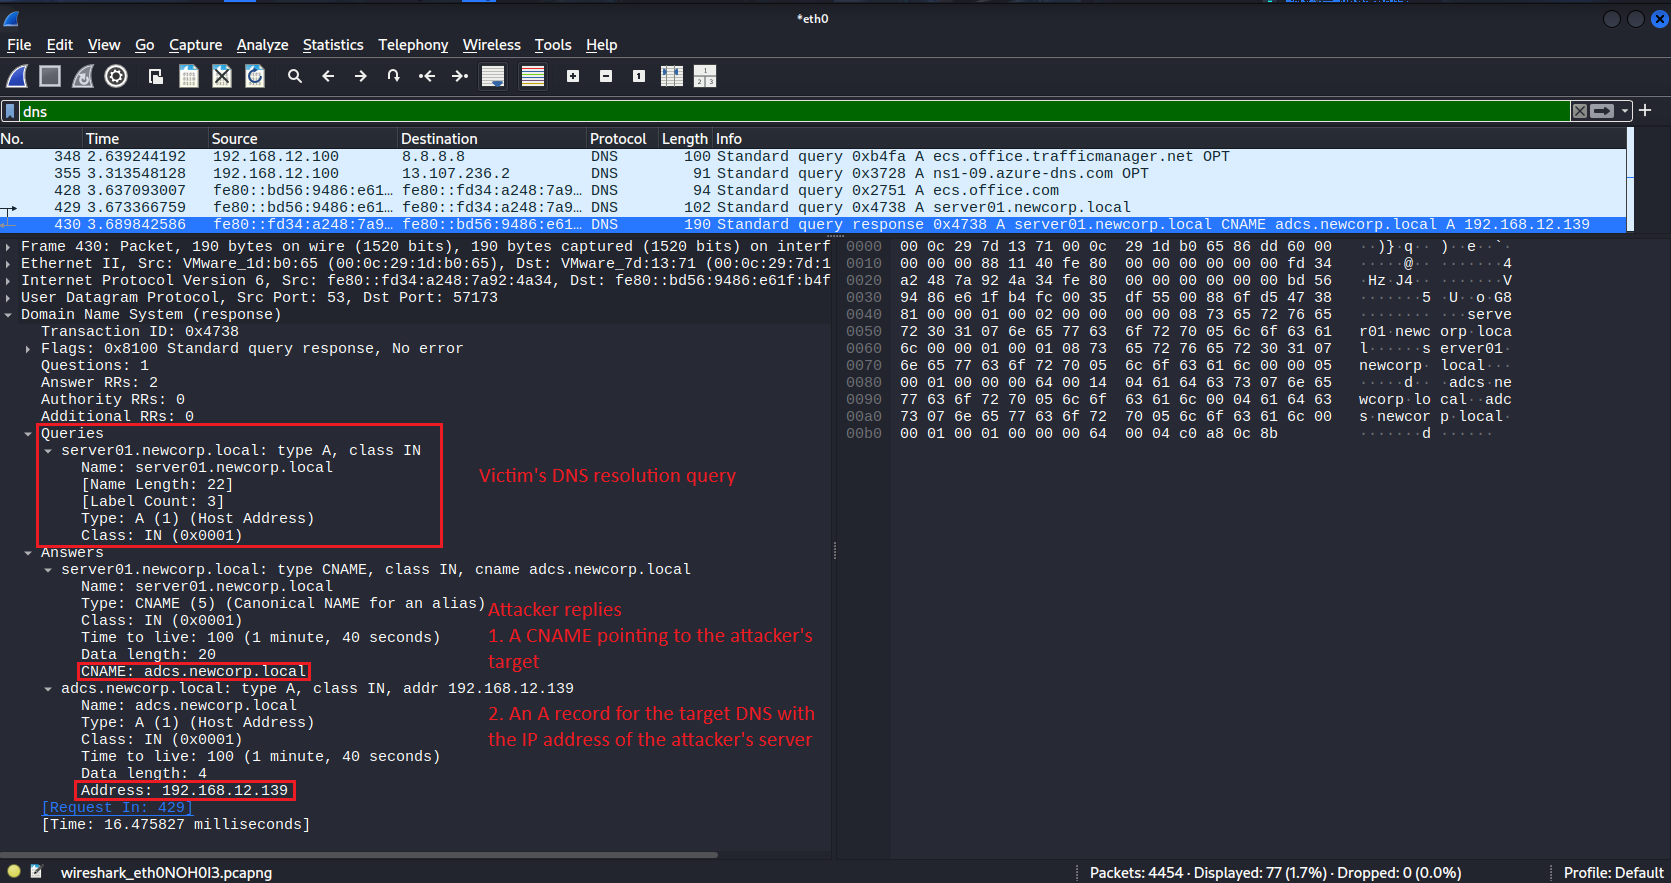
Task: Toggle auto-scroll during live capture
Action: (x=493, y=76)
